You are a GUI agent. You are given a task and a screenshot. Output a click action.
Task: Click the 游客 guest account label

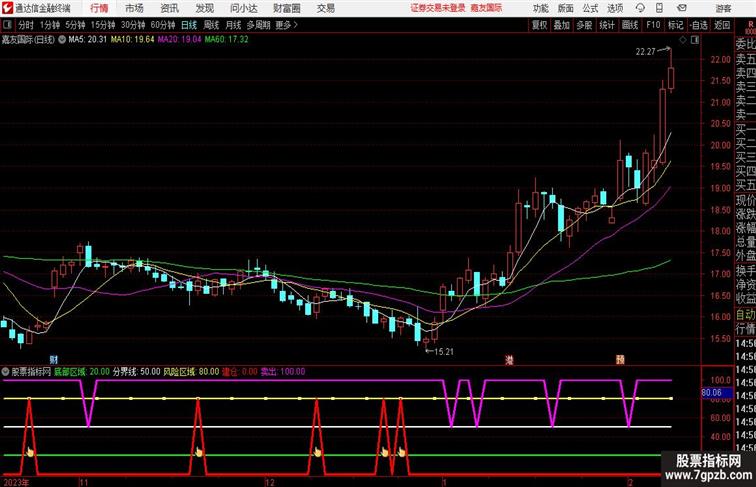point(723,8)
